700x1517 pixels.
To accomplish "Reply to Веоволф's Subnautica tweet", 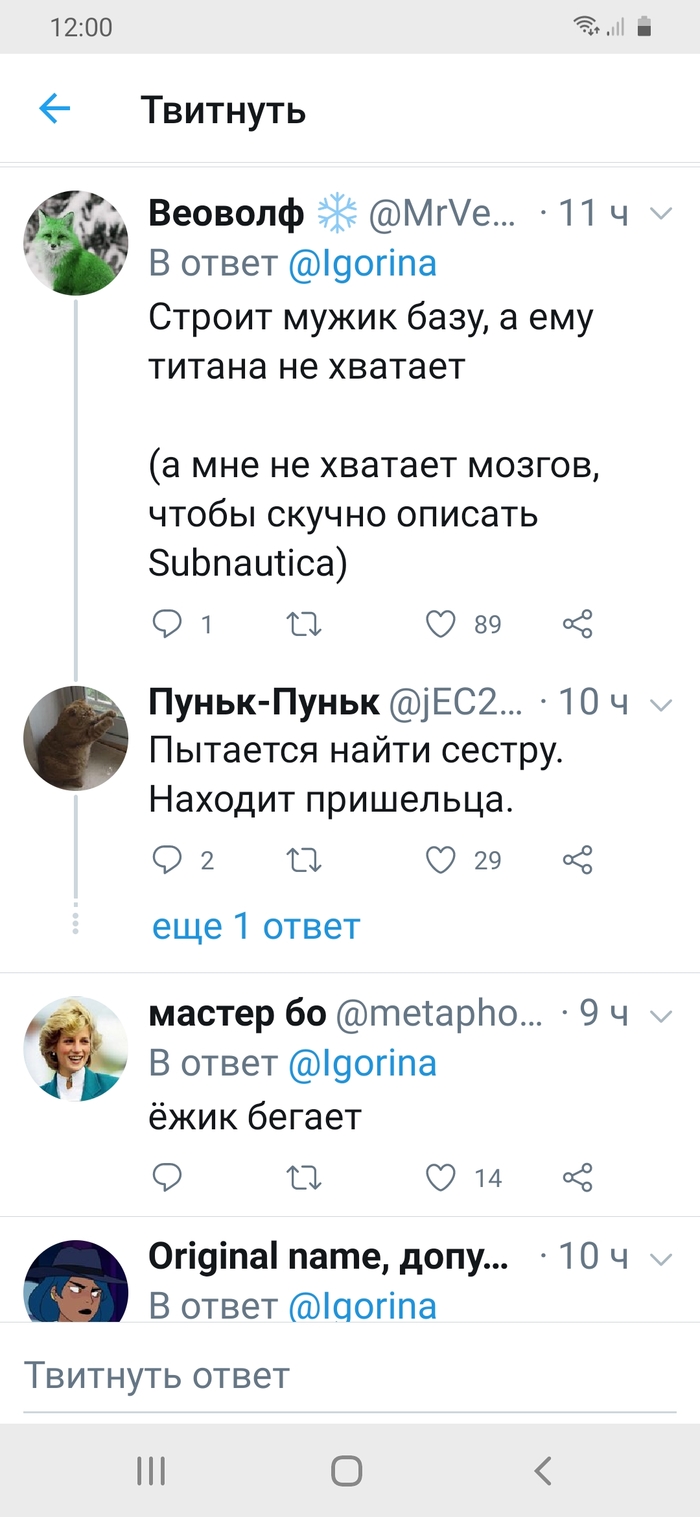I will [167, 625].
